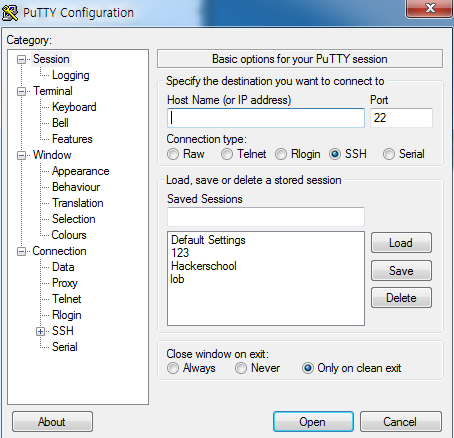This screenshot has height=438, width=454.
Task: Click the Port field showing 22
Action: (x=401, y=118)
